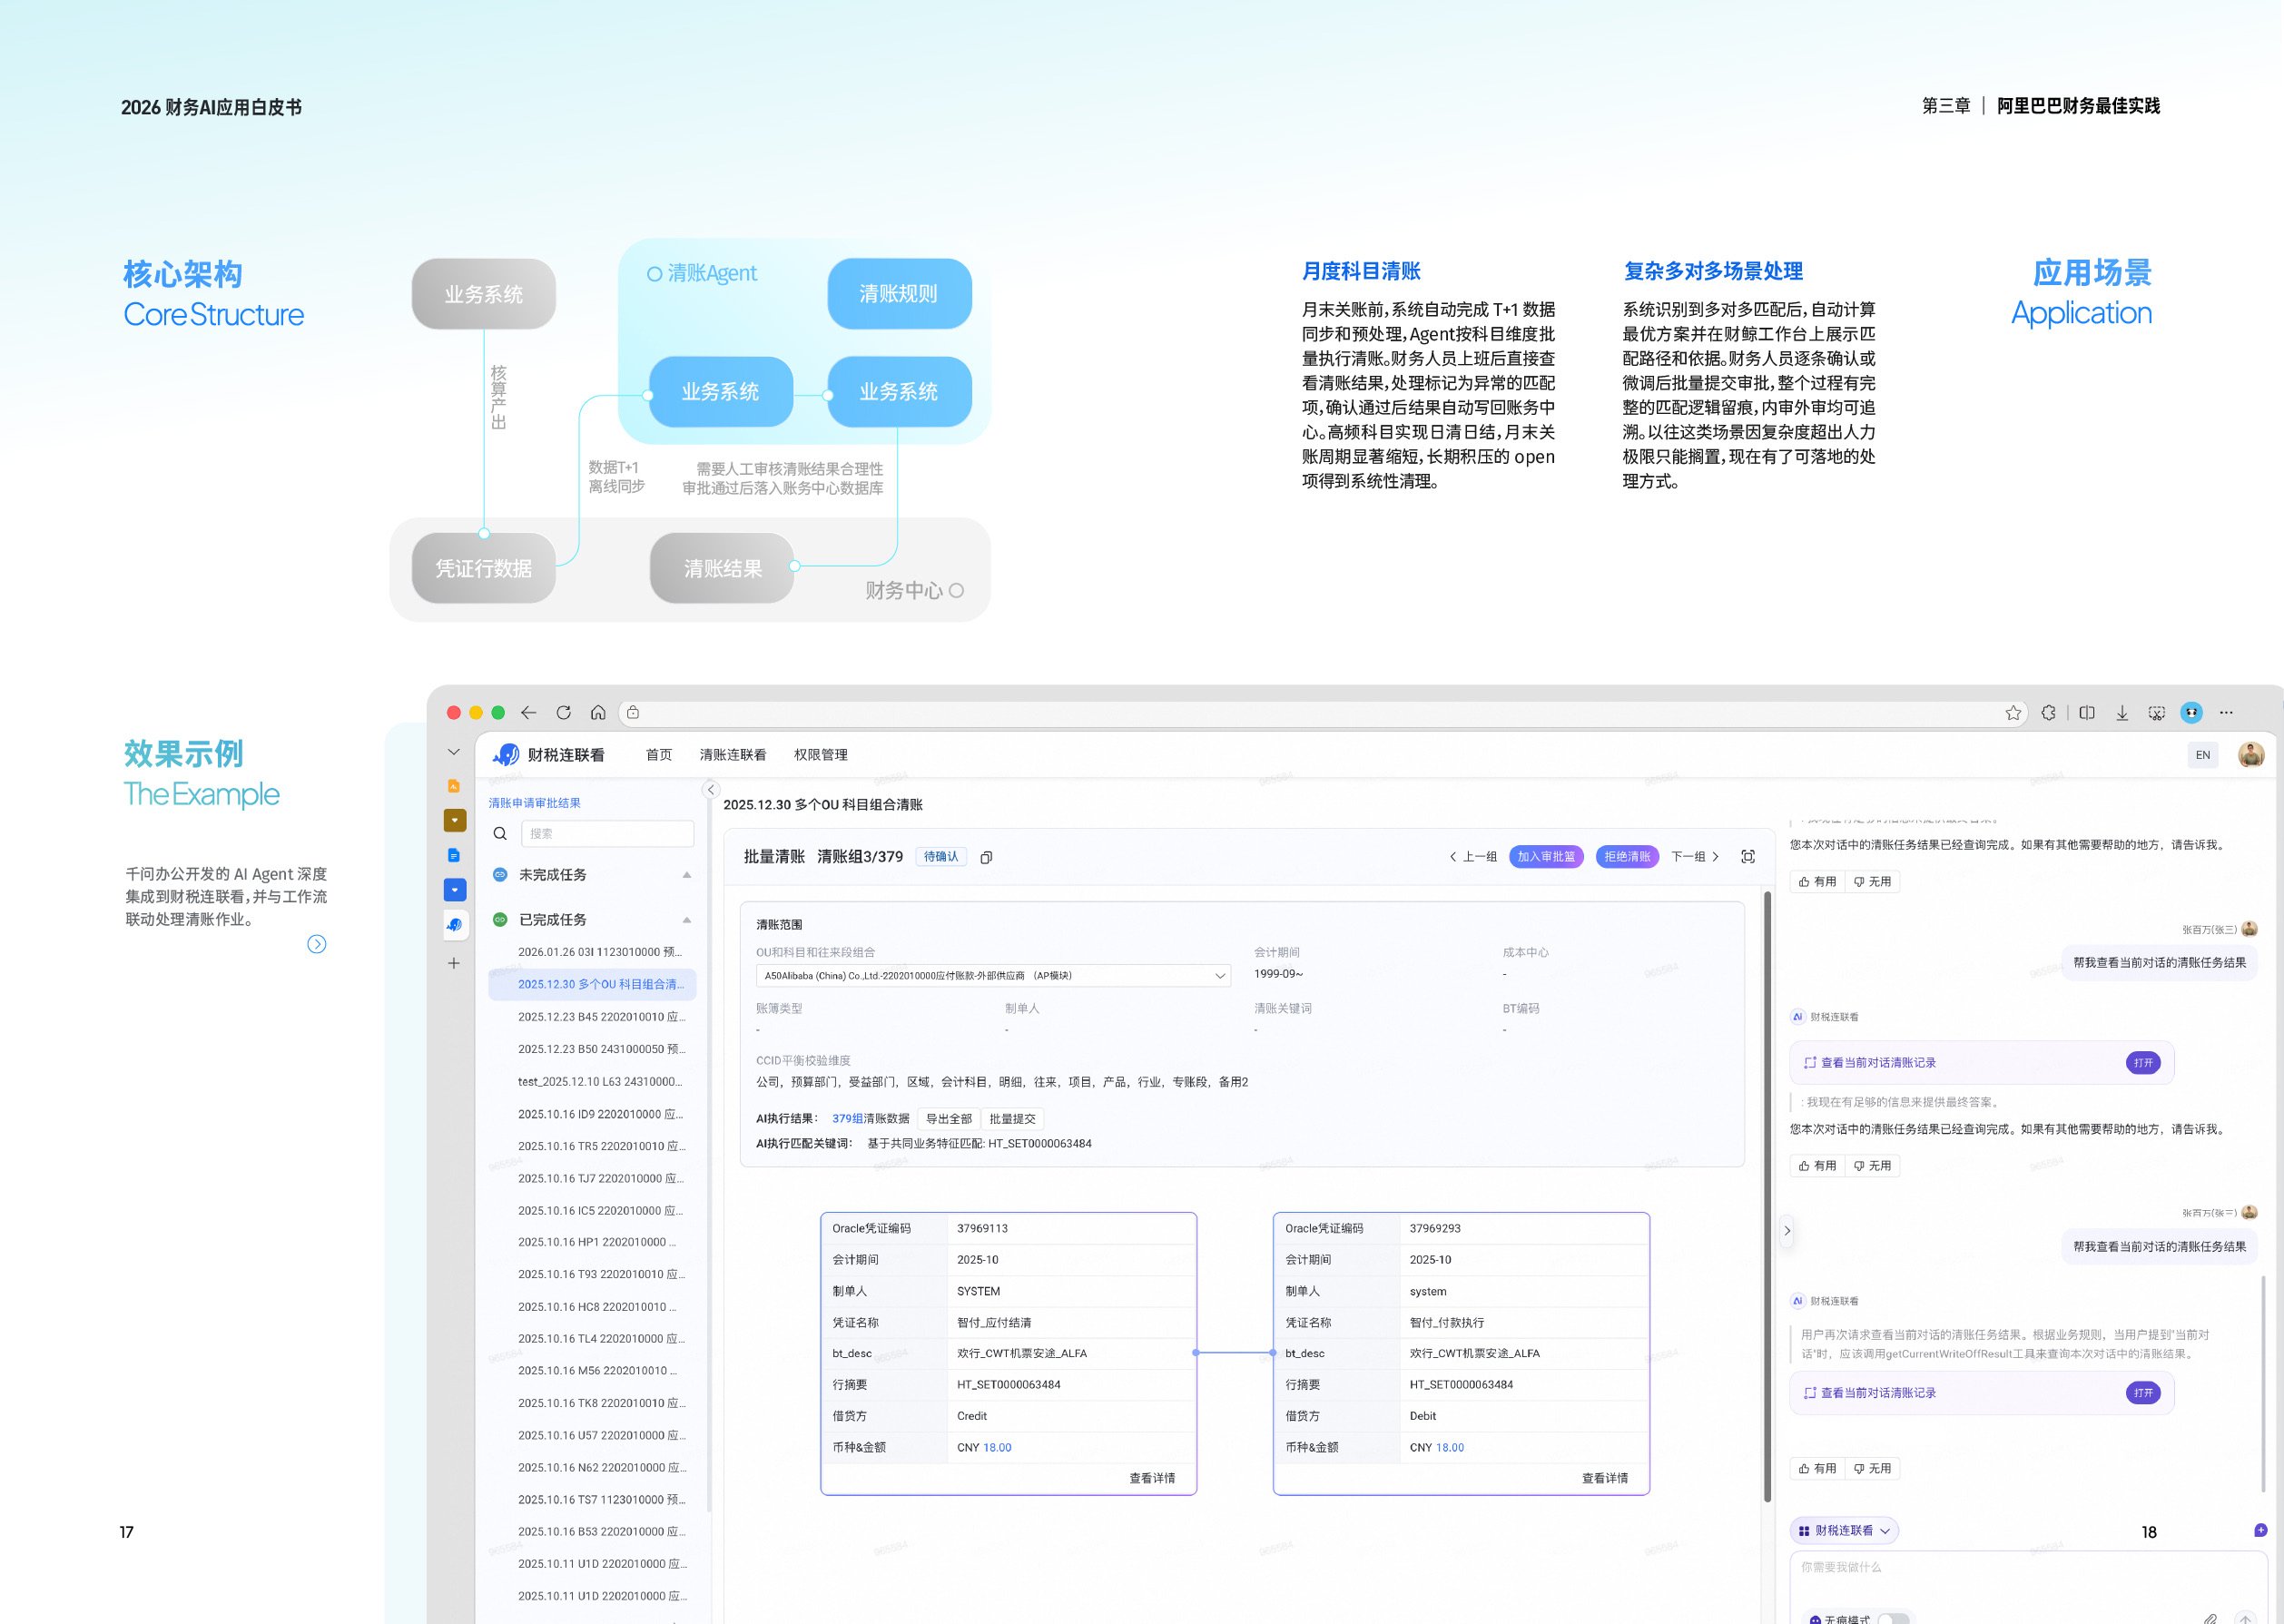Open the browser downloads icon

tap(2121, 713)
